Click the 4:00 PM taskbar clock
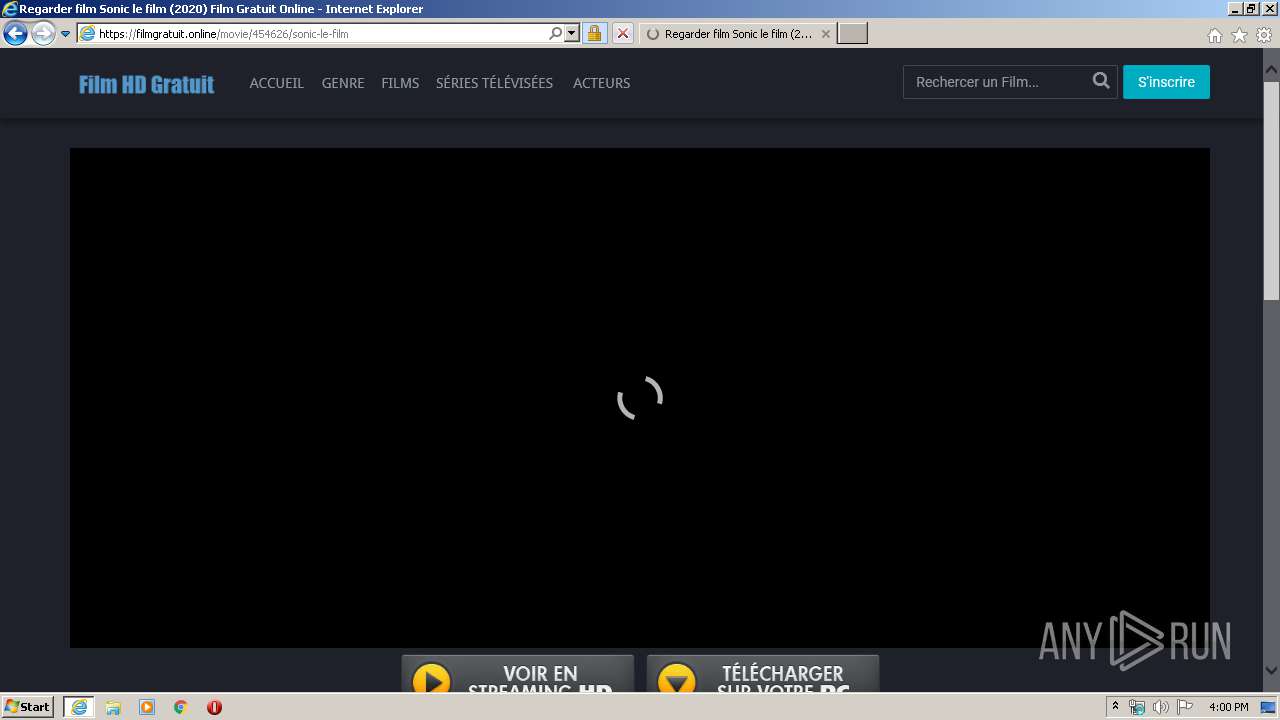Image resolution: width=1280 pixels, height=720 pixels. [1228, 707]
